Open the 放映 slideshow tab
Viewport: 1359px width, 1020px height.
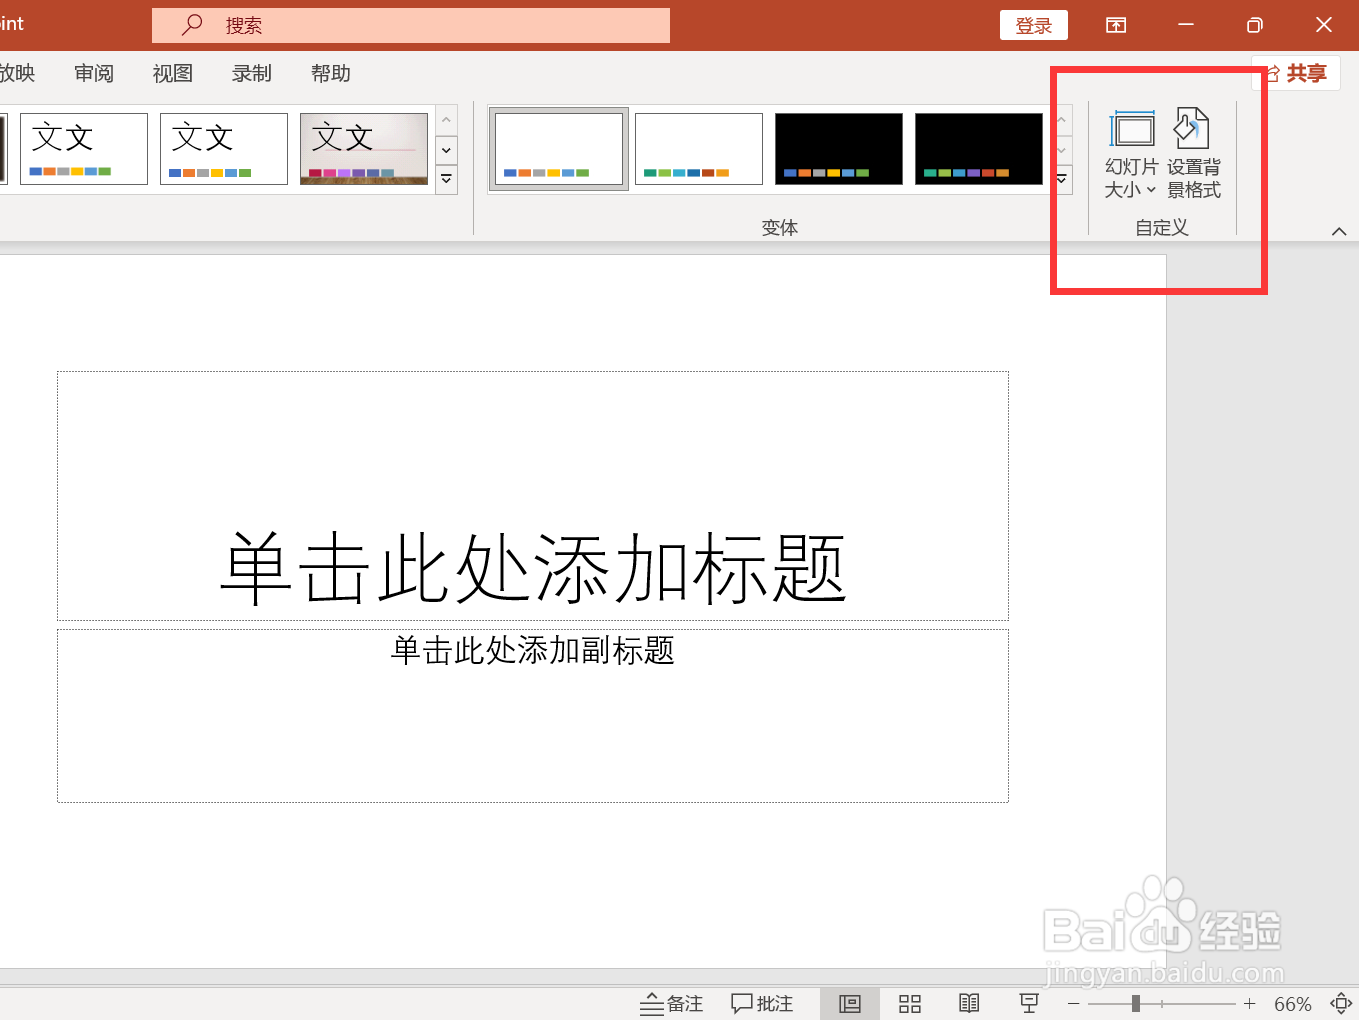17,73
